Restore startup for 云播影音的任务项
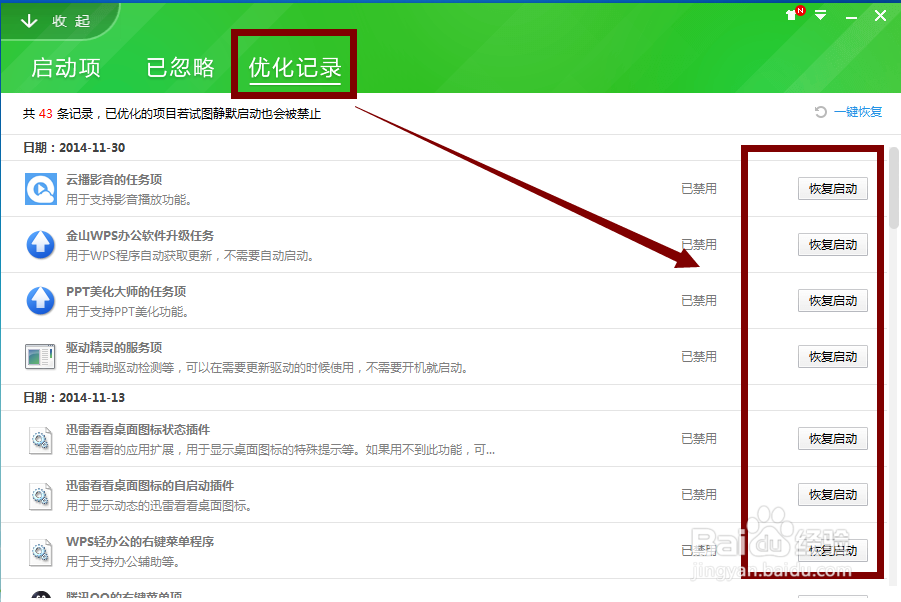 click(833, 189)
